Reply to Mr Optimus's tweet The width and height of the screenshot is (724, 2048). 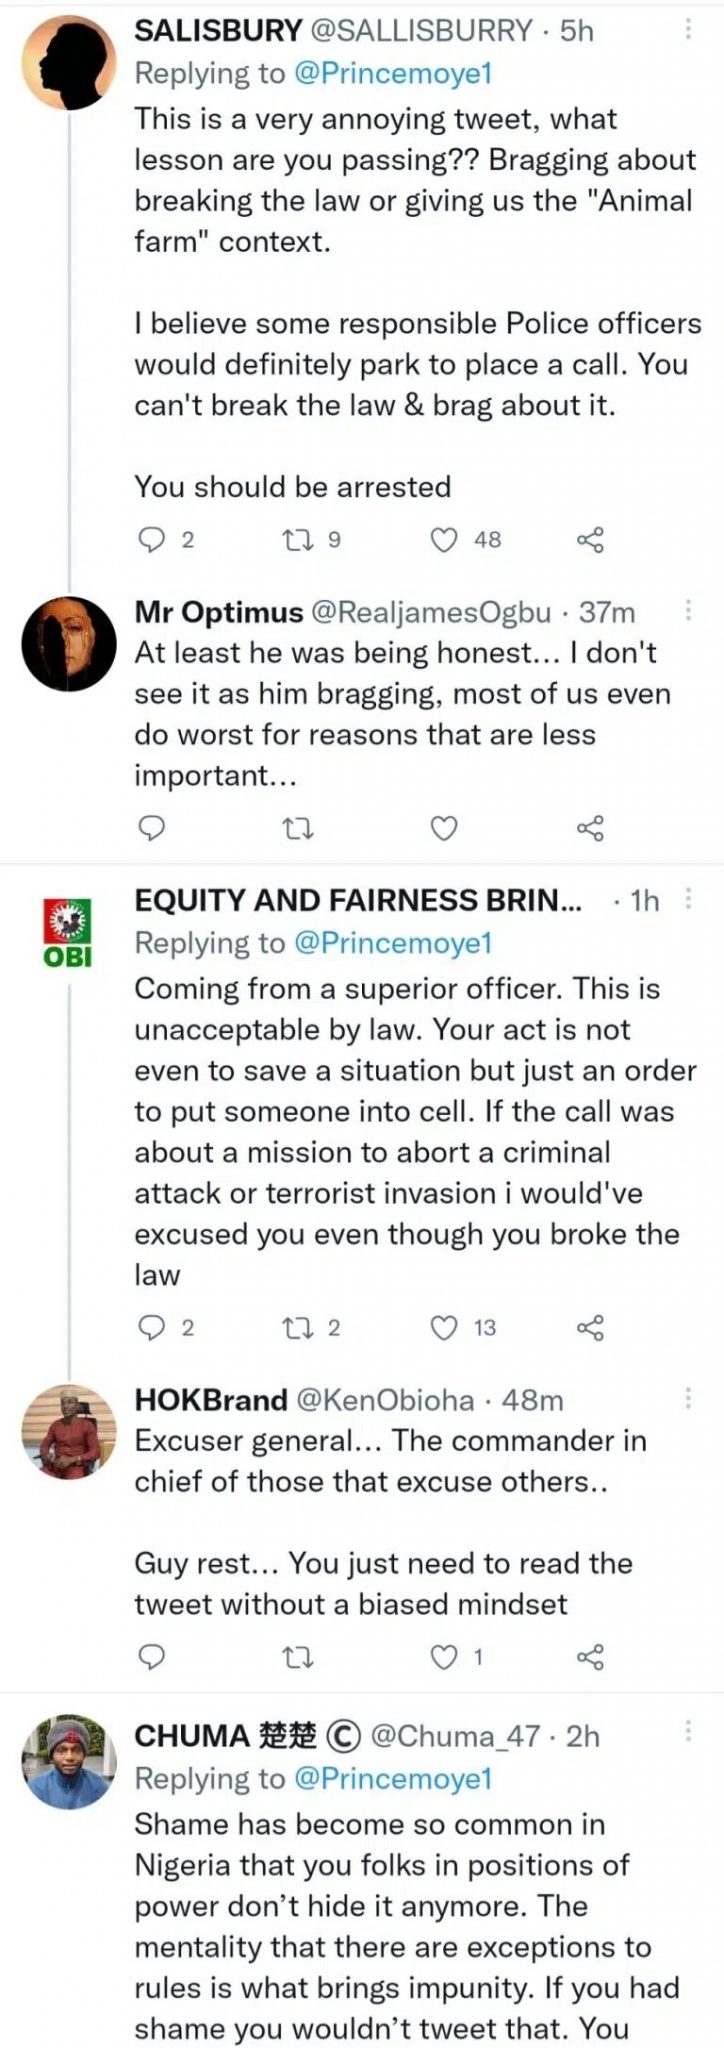click(x=151, y=828)
